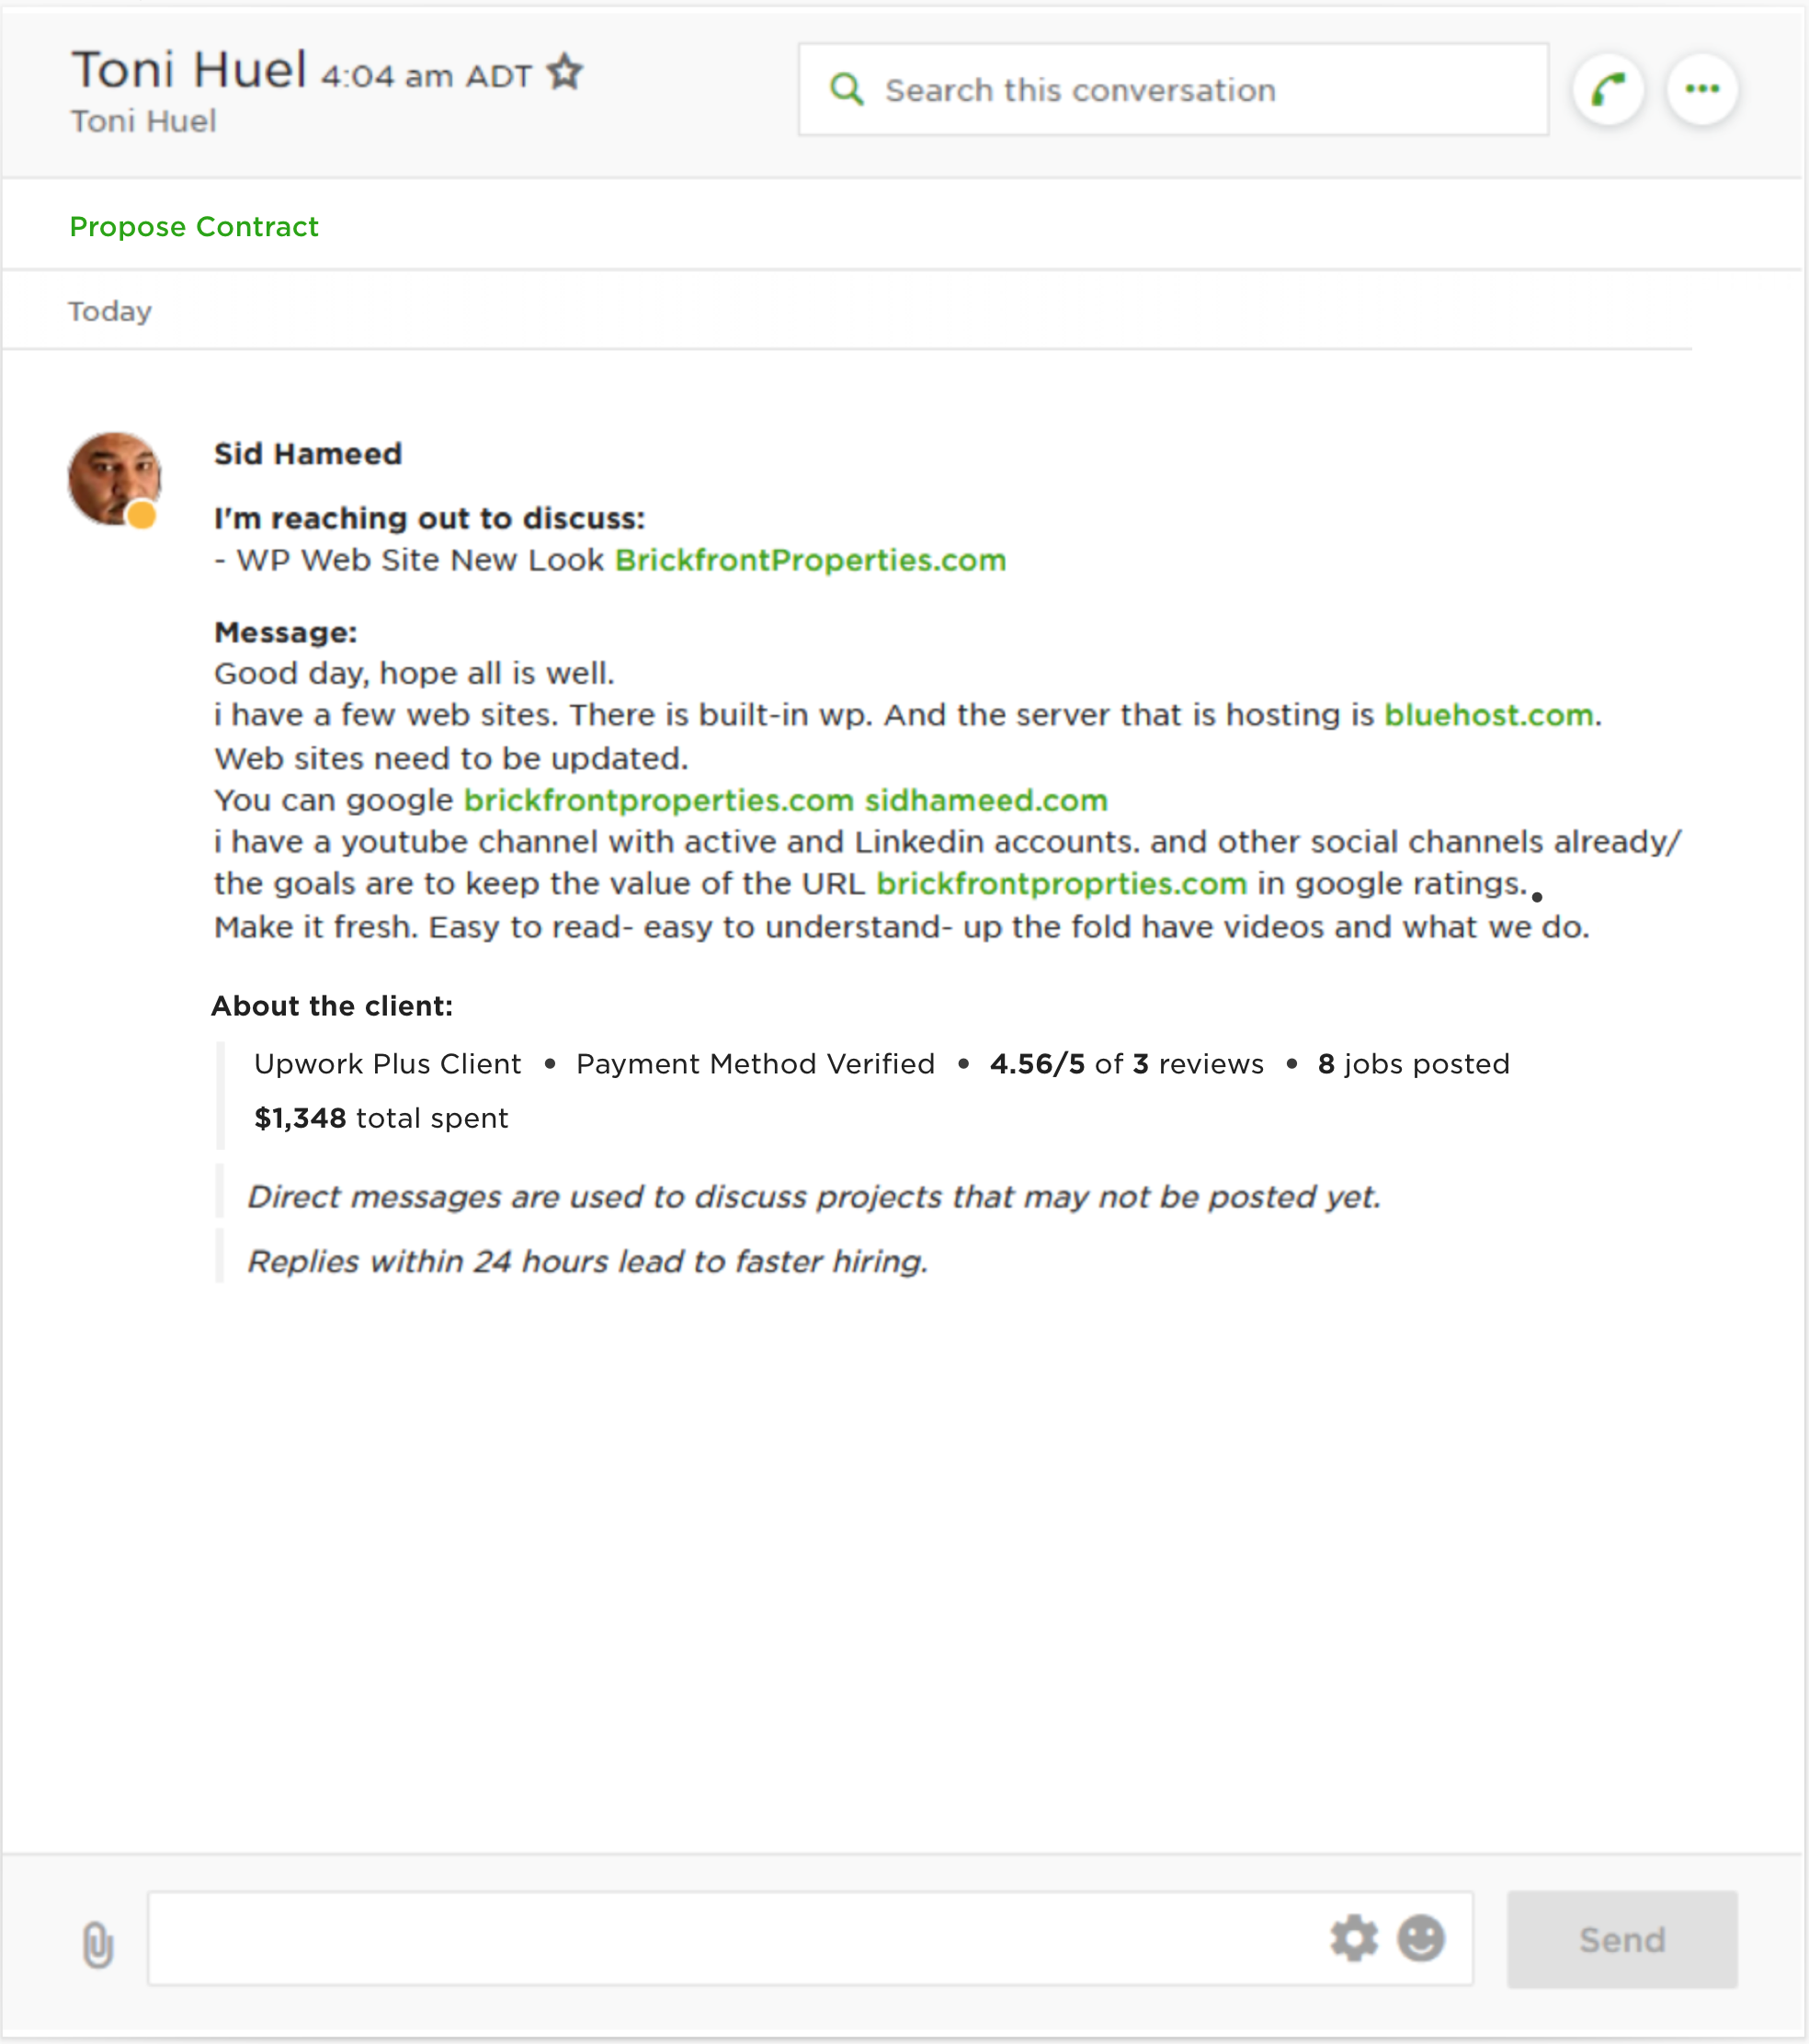
Task: Open the three-dot more options menu
Action: [1702, 90]
